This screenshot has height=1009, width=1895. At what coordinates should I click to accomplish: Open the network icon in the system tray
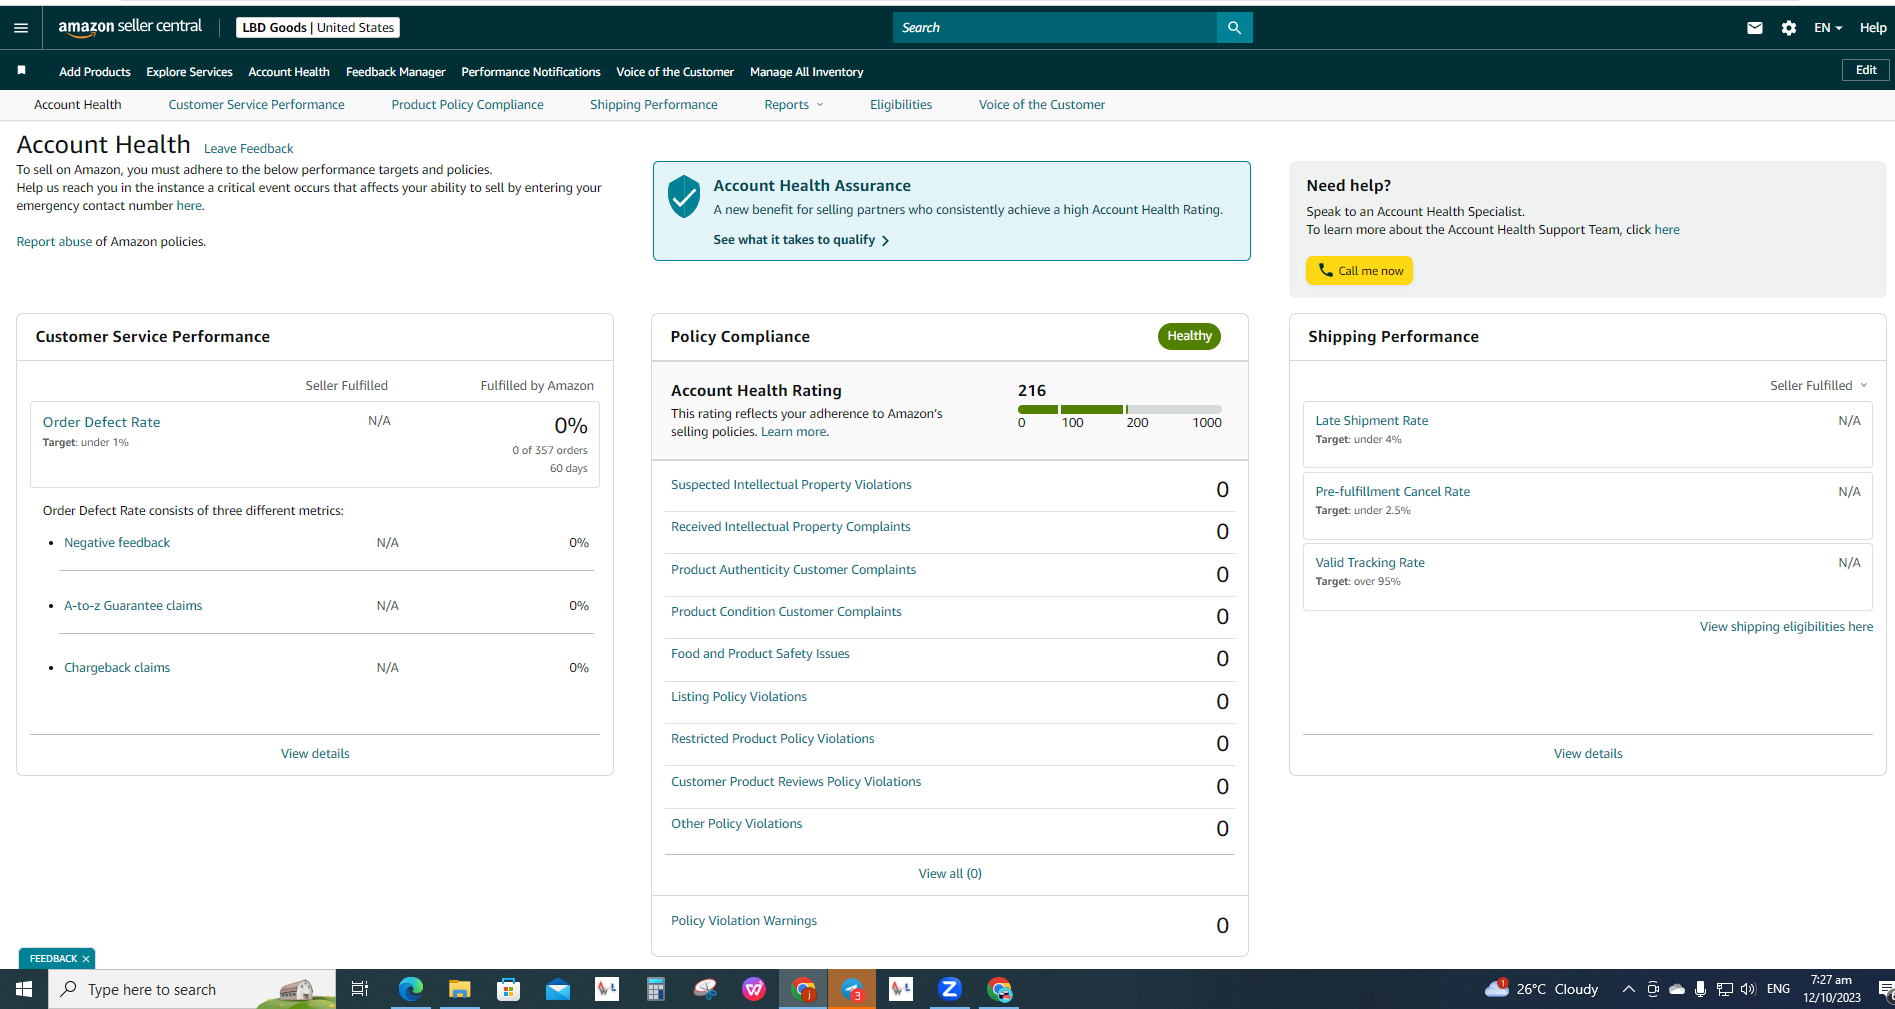[x=1725, y=989]
